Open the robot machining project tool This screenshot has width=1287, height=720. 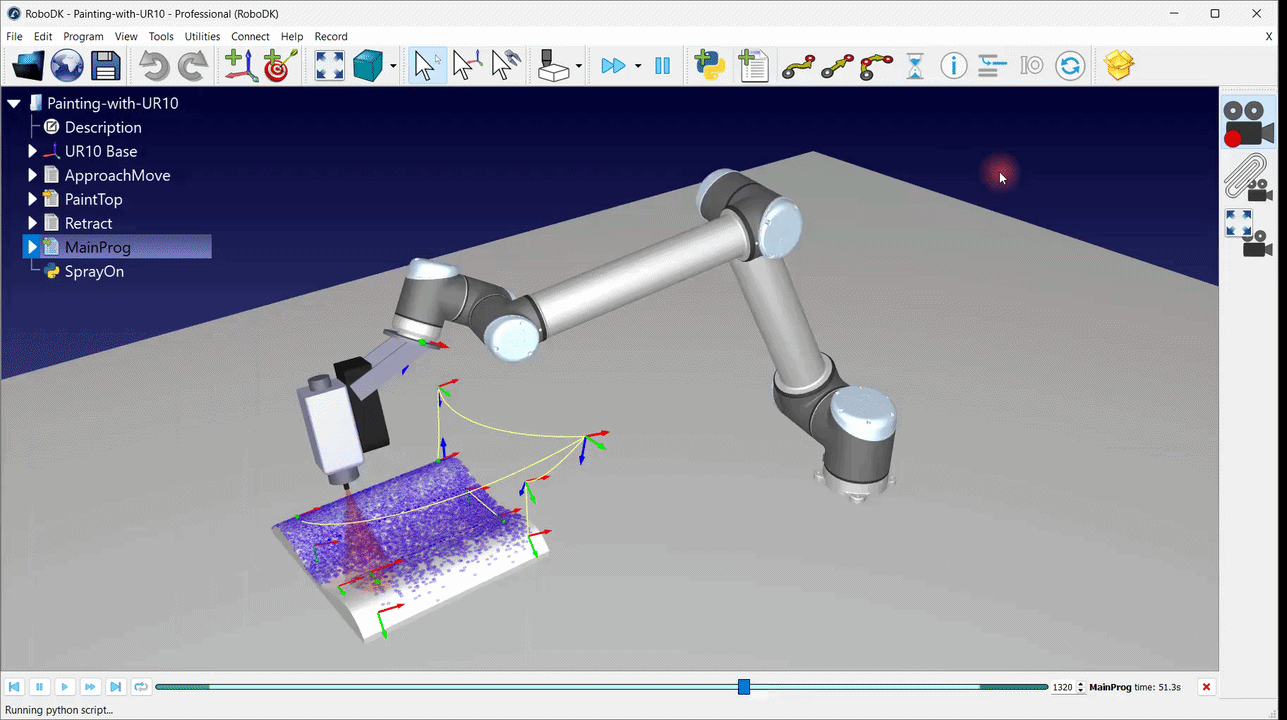[x=553, y=66]
